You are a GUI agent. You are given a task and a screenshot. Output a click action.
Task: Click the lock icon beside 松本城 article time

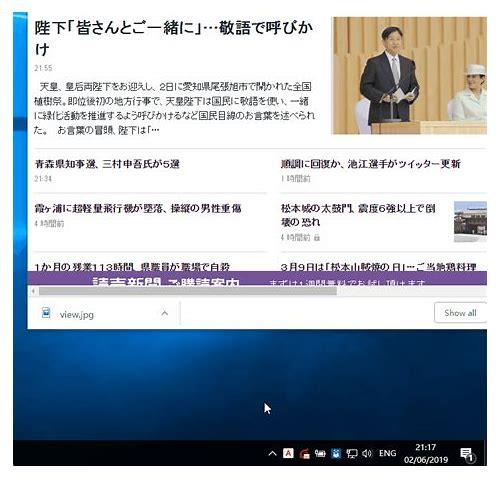tap(317, 237)
